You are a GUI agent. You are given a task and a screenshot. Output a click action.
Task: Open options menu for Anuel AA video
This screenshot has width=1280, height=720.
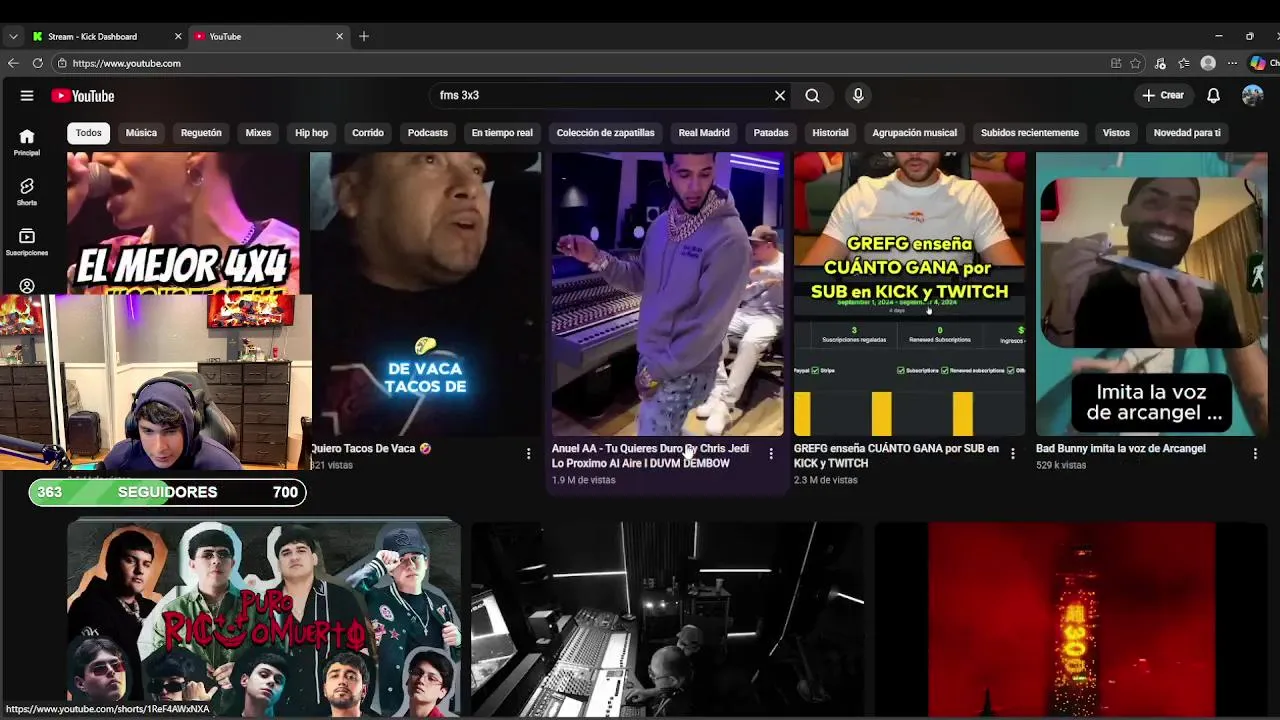pyautogui.click(x=770, y=454)
